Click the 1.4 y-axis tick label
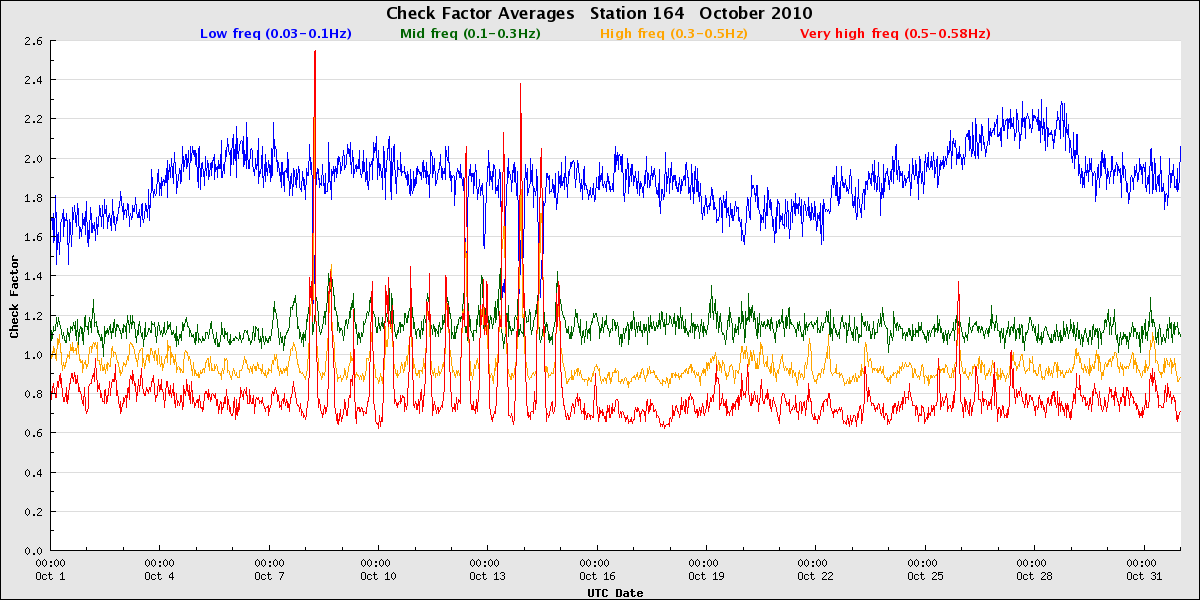 pos(33,276)
